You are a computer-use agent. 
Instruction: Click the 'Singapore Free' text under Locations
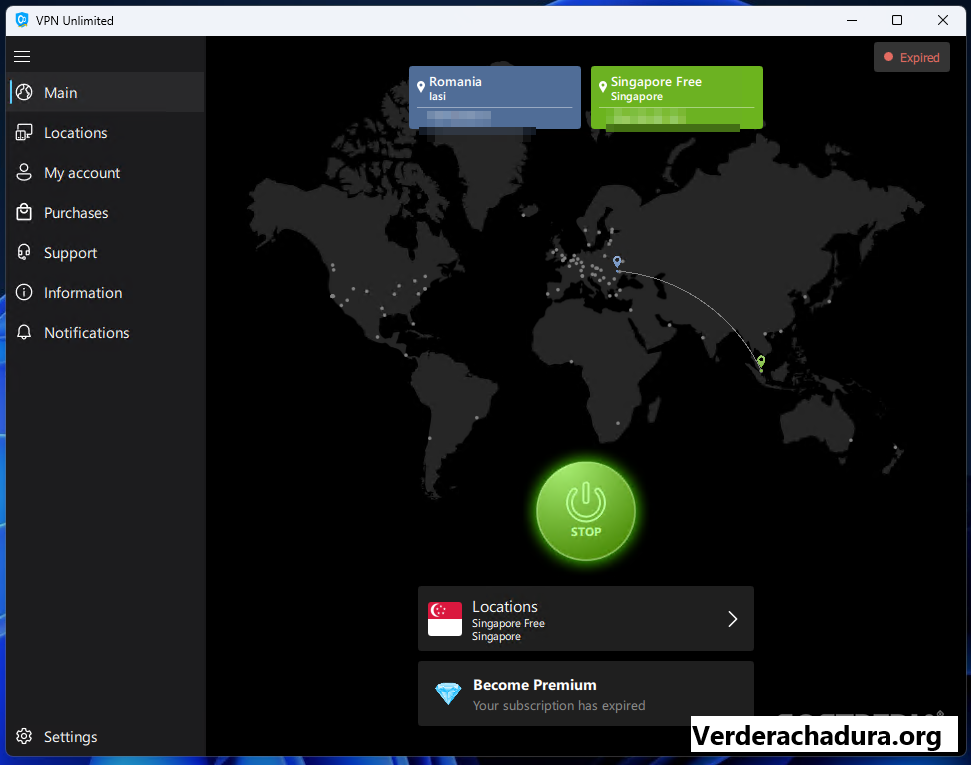click(508, 623)
